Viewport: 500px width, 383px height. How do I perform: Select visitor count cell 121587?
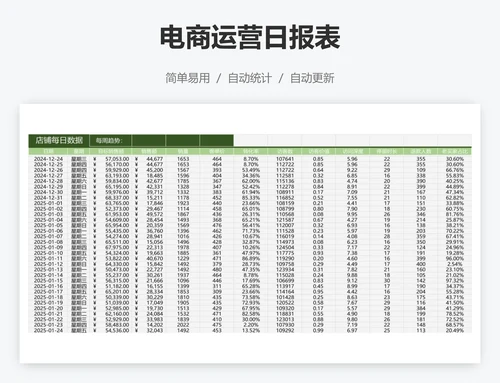point(285,220)
